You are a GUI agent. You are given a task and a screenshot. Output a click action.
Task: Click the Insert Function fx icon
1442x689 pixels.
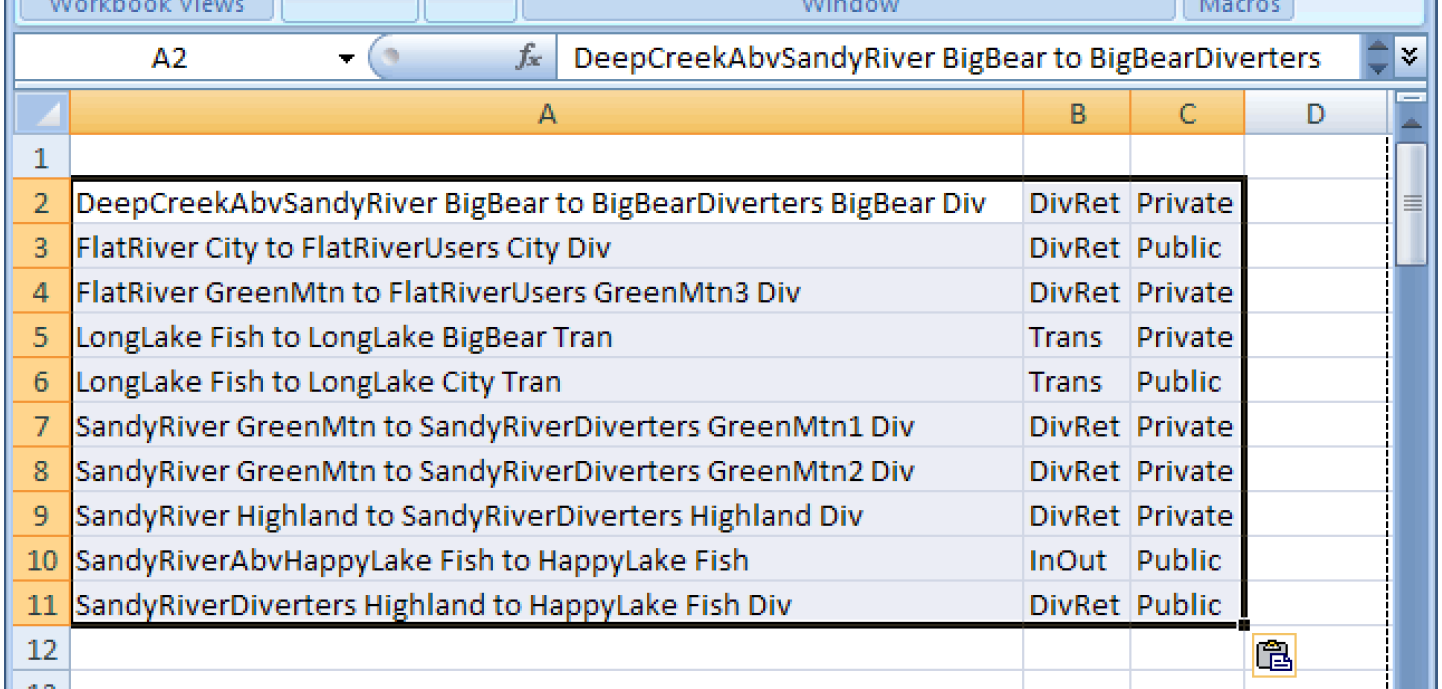tap(528, 58)
